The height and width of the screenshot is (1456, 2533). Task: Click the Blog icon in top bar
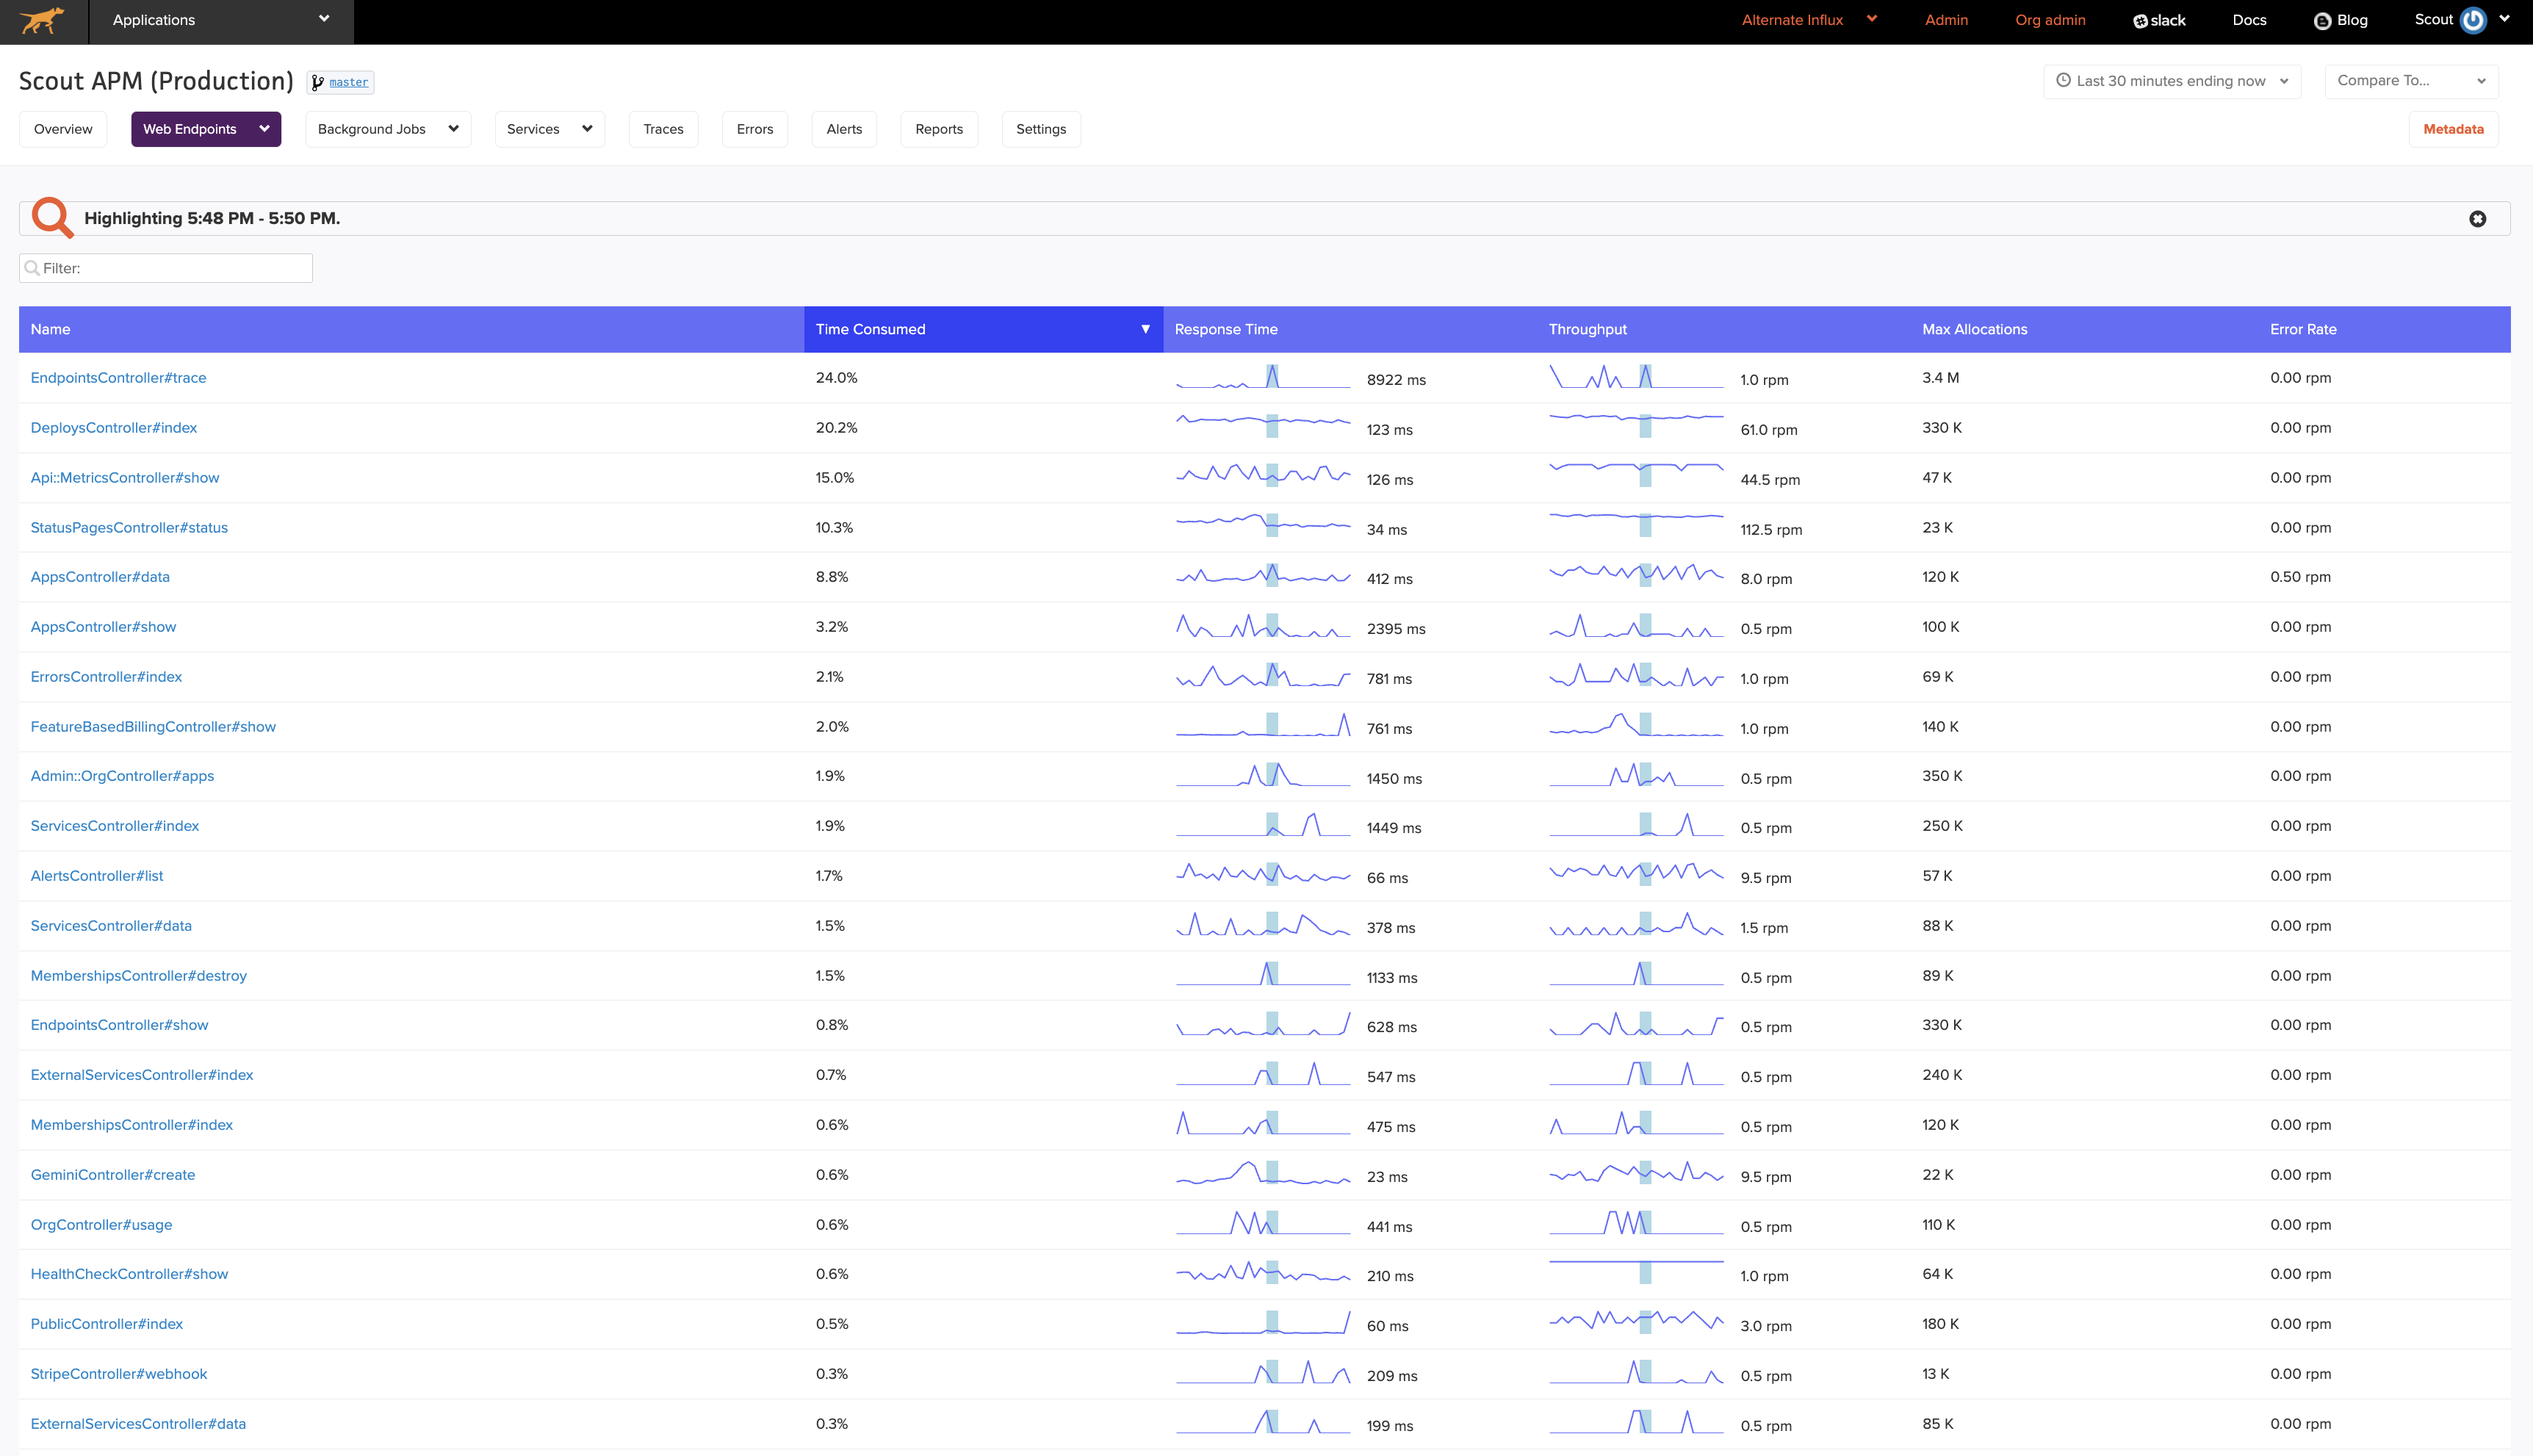(2322, 21)
